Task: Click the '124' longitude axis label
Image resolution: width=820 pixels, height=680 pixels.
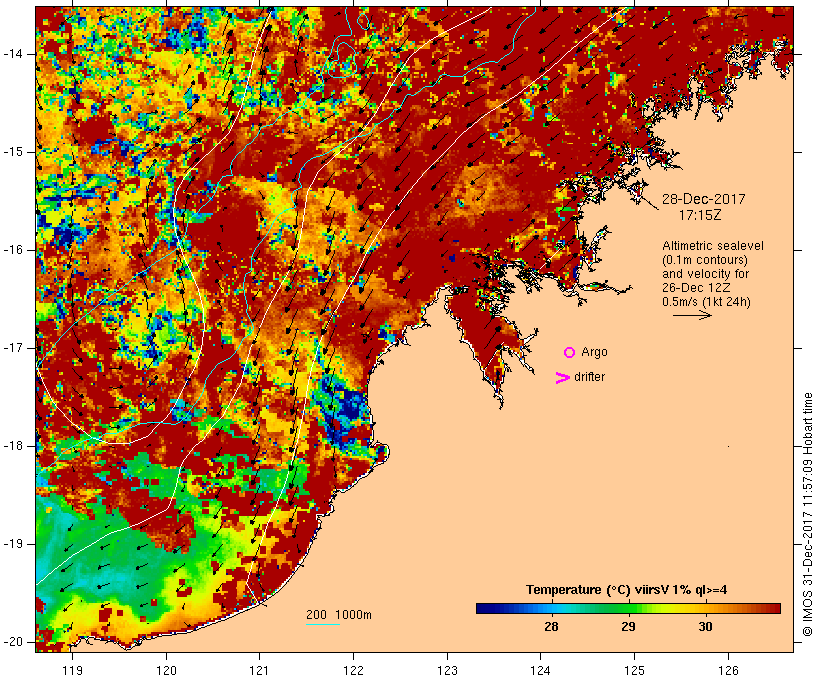Action: [x=541, y=670]
